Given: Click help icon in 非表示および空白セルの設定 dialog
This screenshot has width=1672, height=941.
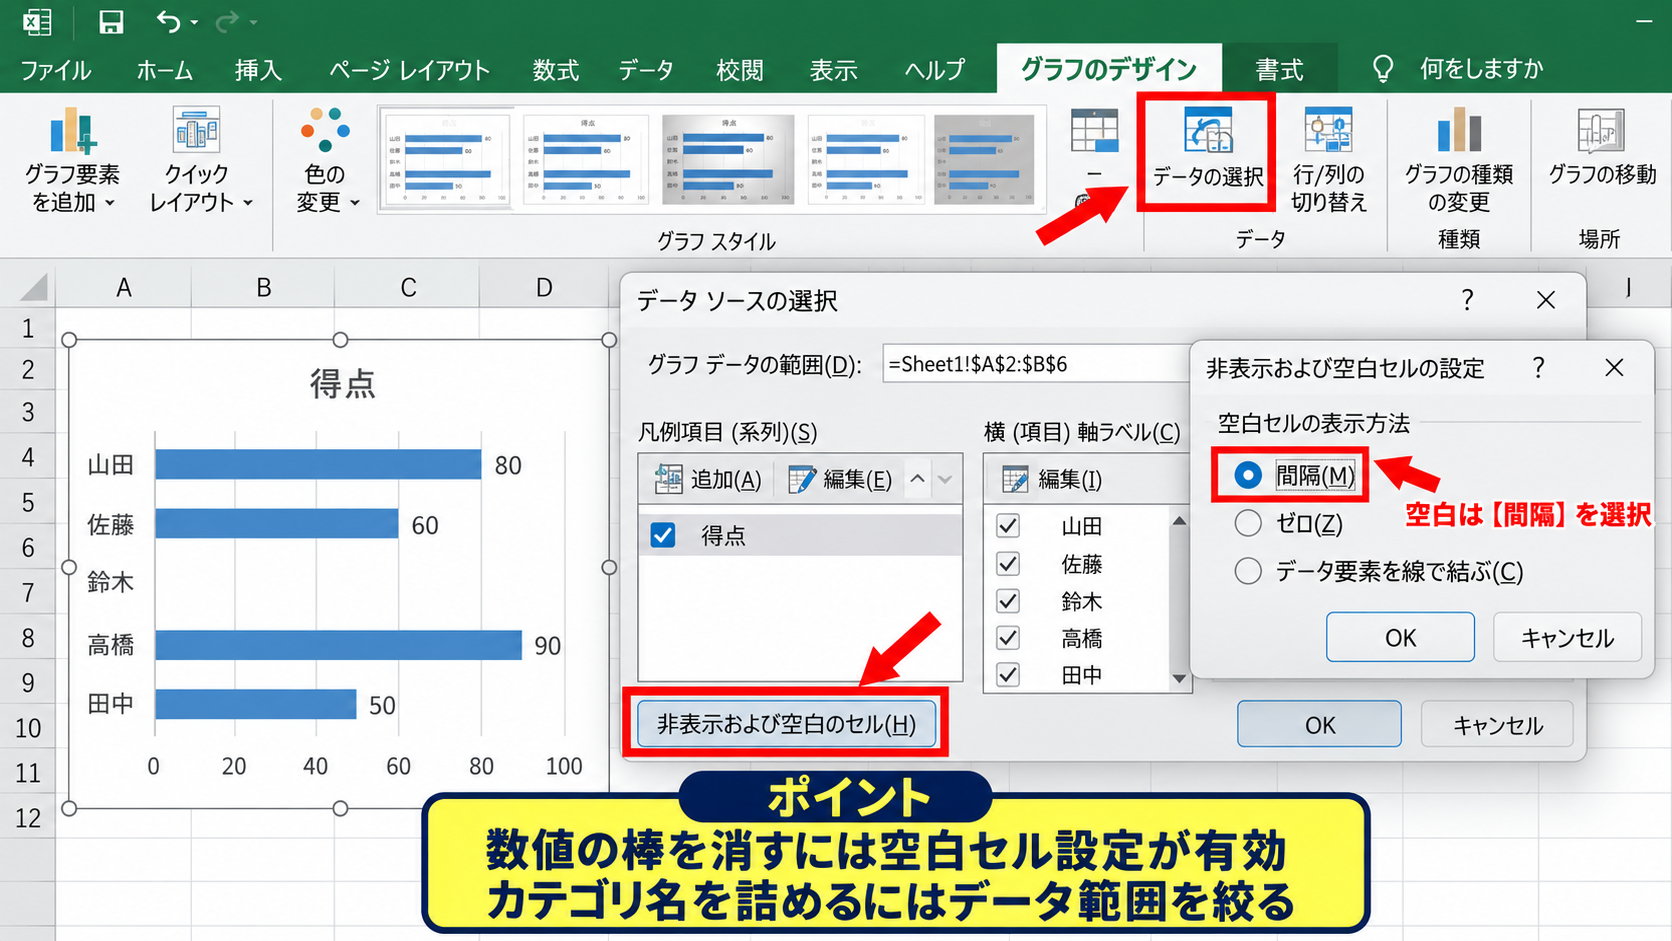Looking at the screenshot, I should tap(1538, 367).
